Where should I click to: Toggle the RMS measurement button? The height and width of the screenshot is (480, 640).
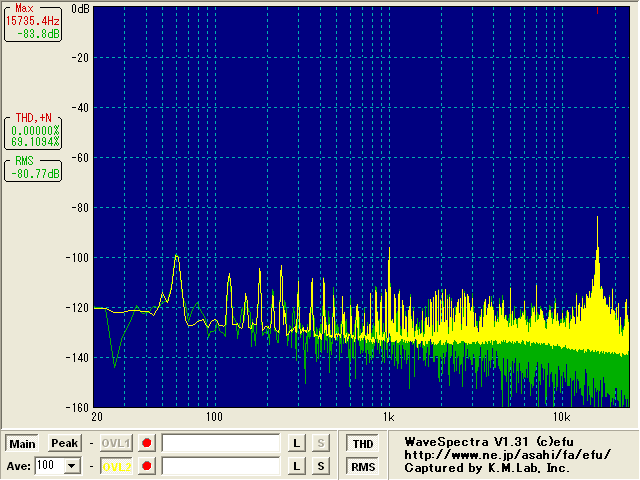[x=363, y=467]
